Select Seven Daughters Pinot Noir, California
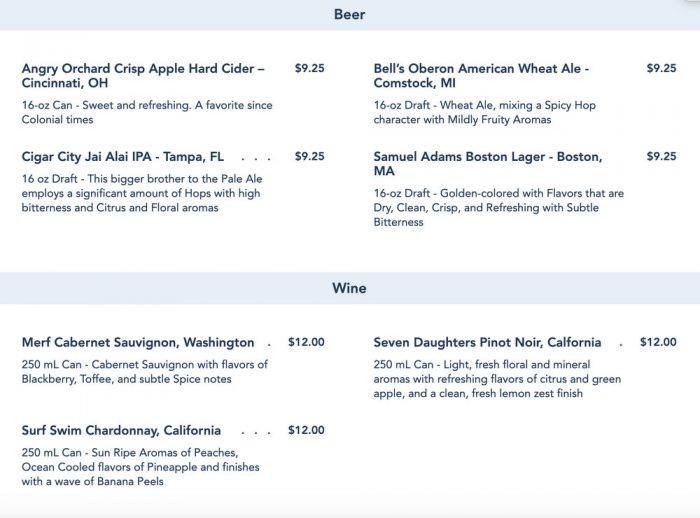This screenshot has width=700, height=518. pos(487,342)
